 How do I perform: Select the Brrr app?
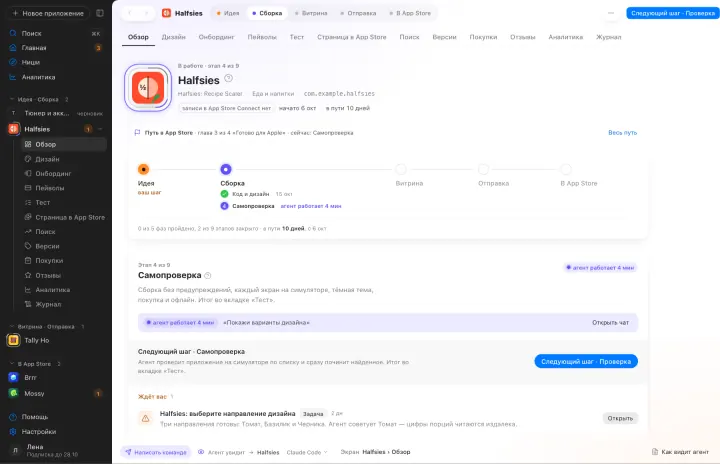tap(56, 378)
